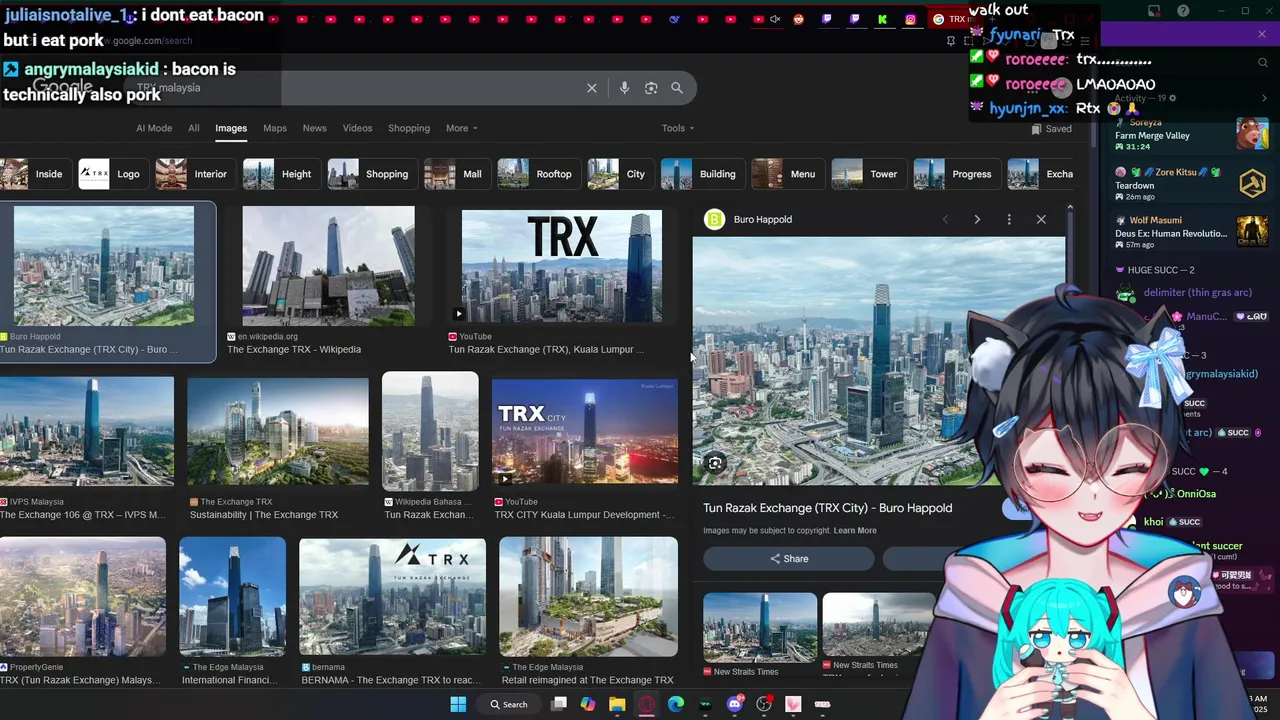The image size is (1280, 720).
Task: Open Task View from taskbar
Action: (559, 704)
